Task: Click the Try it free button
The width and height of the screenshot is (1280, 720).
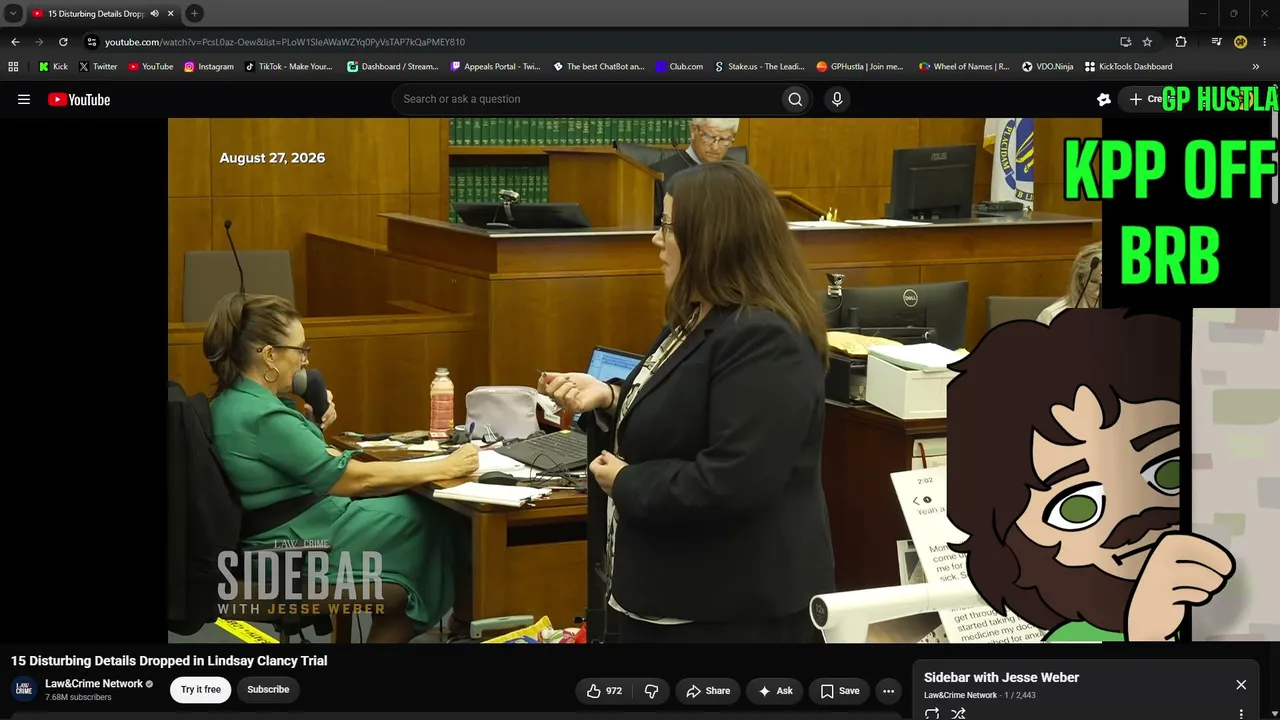Action: pyautogui.click(x=200, y=690)
